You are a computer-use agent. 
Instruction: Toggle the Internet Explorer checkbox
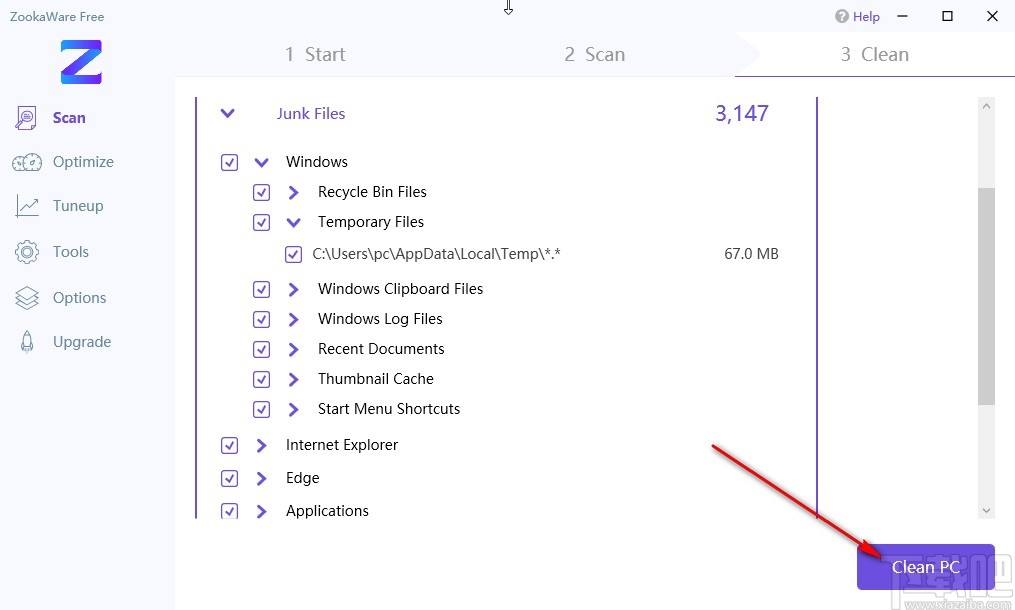pyautogui.click(x=229, y=445)
